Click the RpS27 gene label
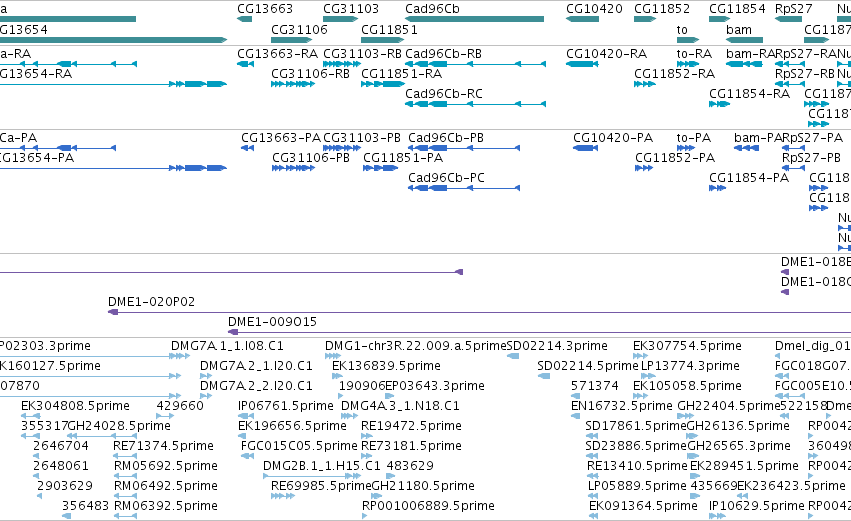The width and height of the screenshot is (851, 521). 793,9
